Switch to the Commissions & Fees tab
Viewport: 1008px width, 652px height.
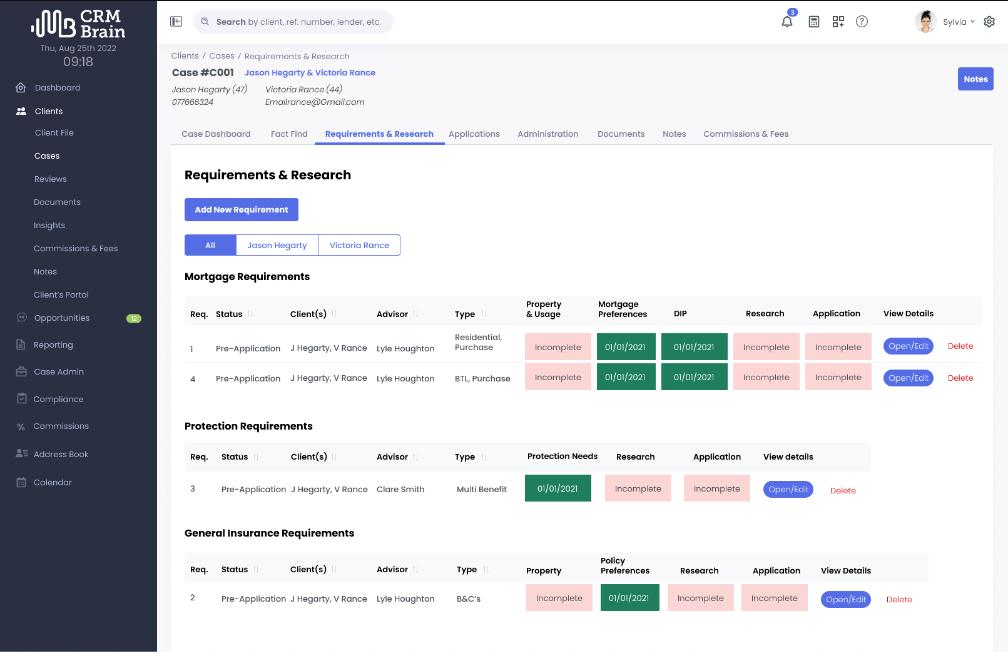click(x=746, y=134)
